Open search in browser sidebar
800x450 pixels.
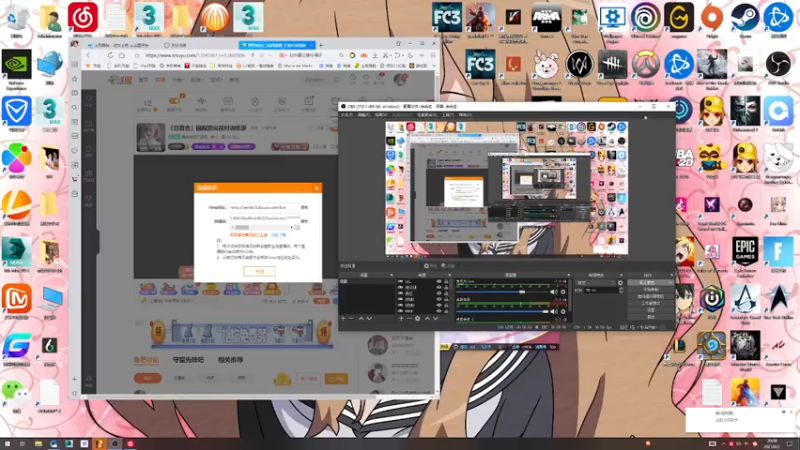75,108
